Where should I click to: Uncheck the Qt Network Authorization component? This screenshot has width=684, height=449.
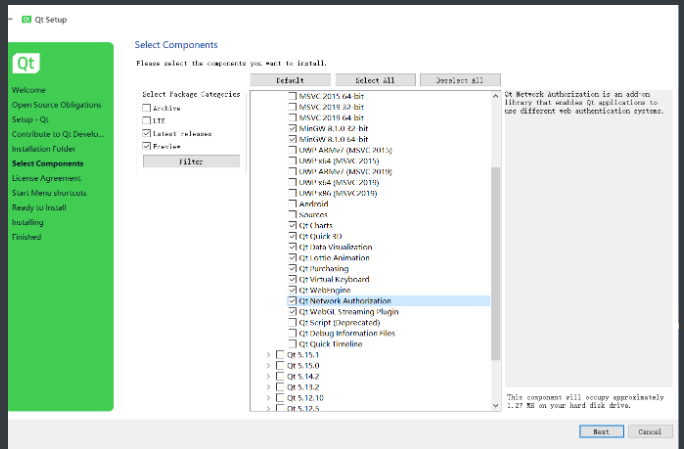293,301
